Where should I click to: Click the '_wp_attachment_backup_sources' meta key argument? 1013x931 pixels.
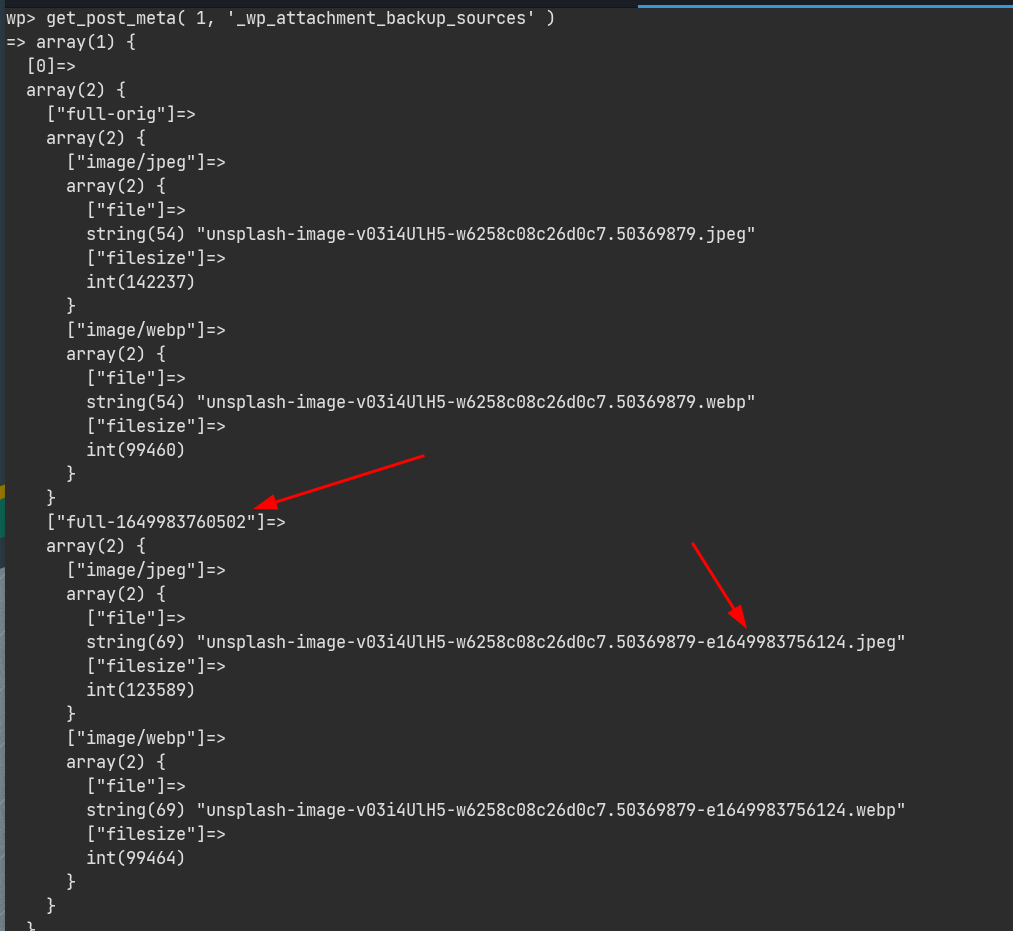381,18
